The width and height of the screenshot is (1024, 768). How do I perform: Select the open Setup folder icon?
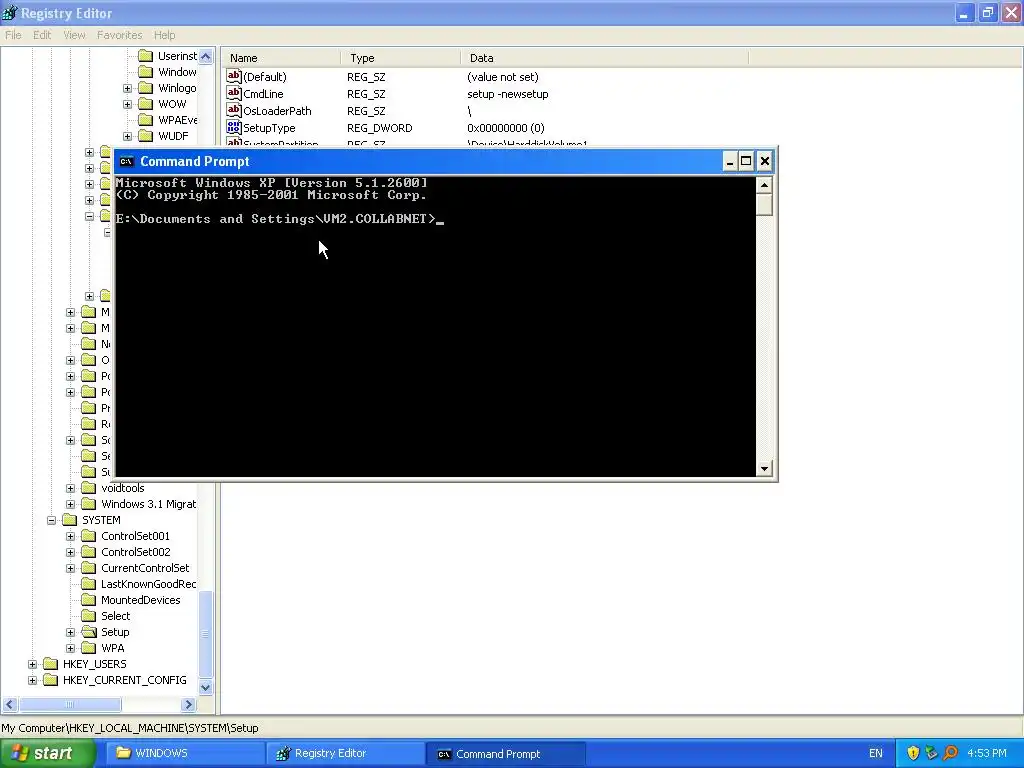click(89, 632)
